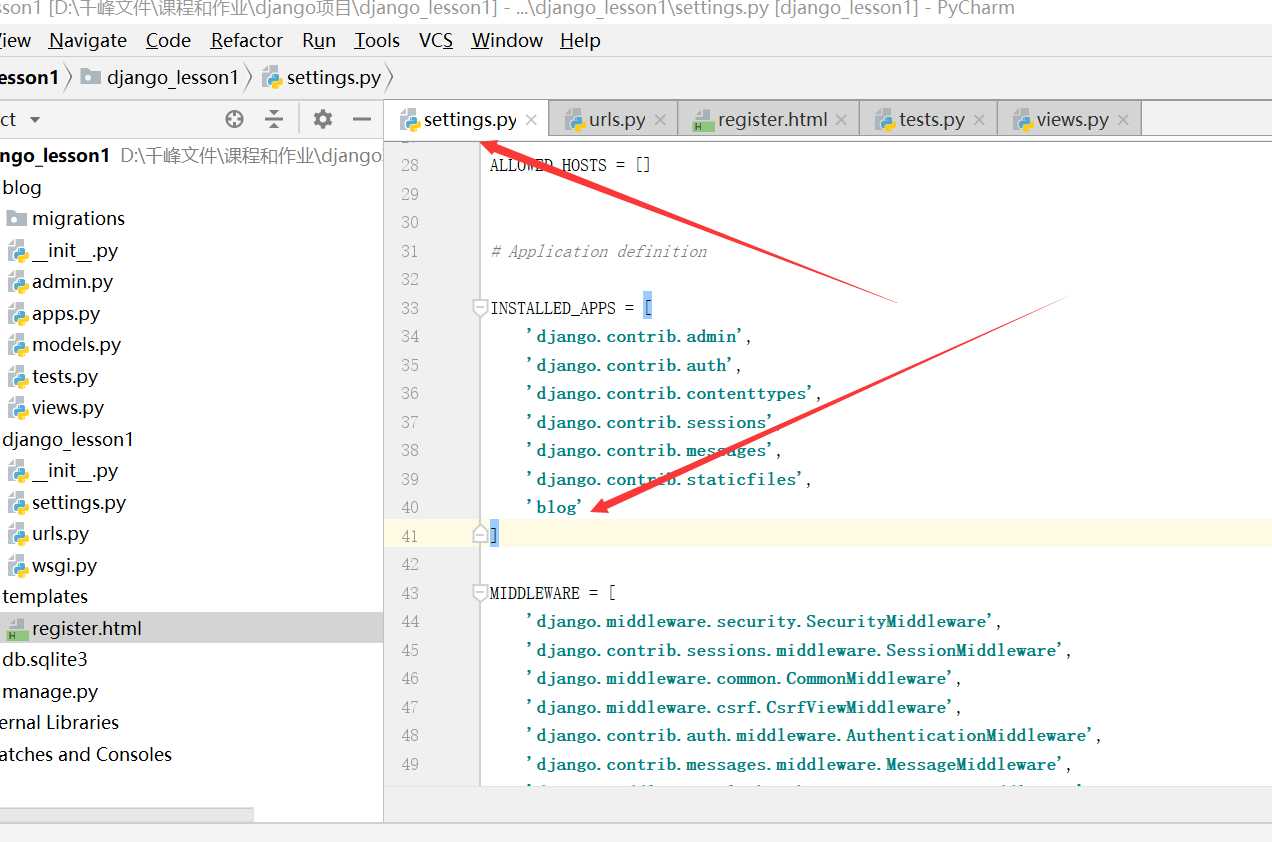
Task: Select db.sqlite3 in project tree
Action: point(45,659)
